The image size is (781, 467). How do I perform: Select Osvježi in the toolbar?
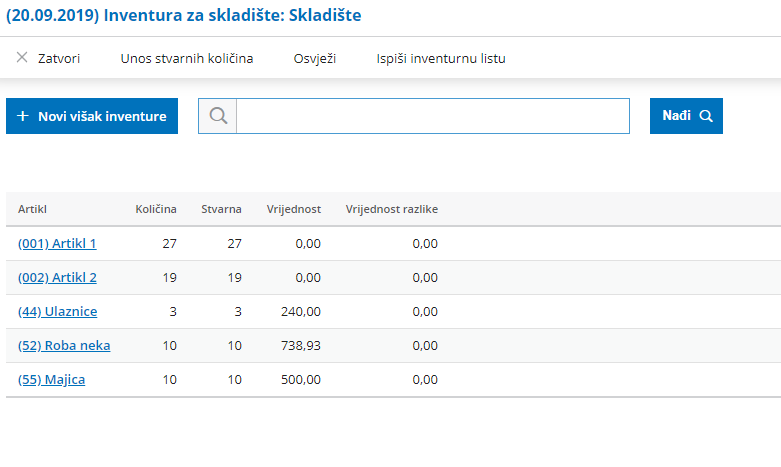315,58
